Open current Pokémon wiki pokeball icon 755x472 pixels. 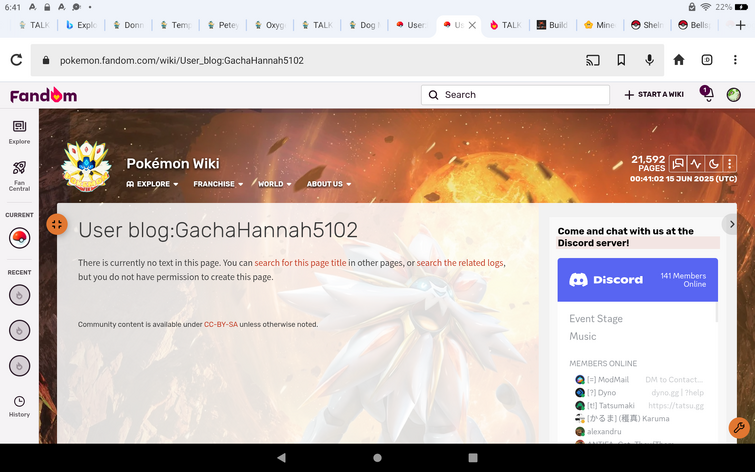[x=19, y=238]
